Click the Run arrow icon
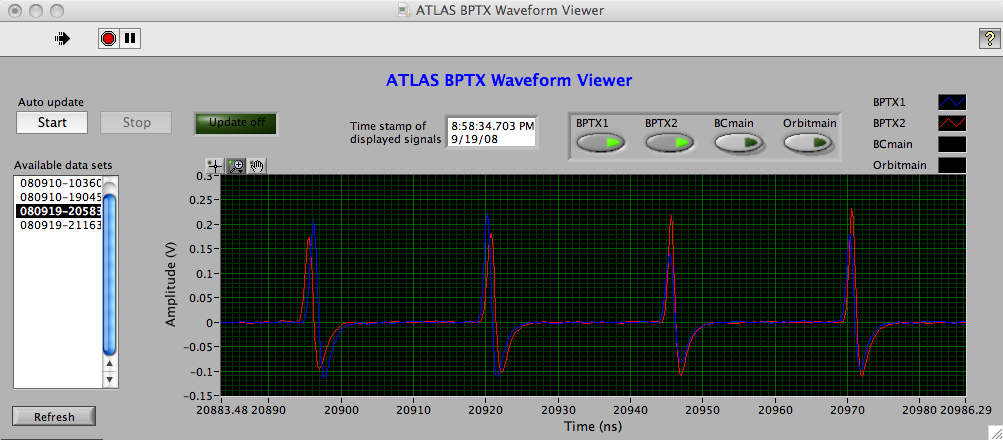The image size is (1003, 440). (x=62, y=39)
